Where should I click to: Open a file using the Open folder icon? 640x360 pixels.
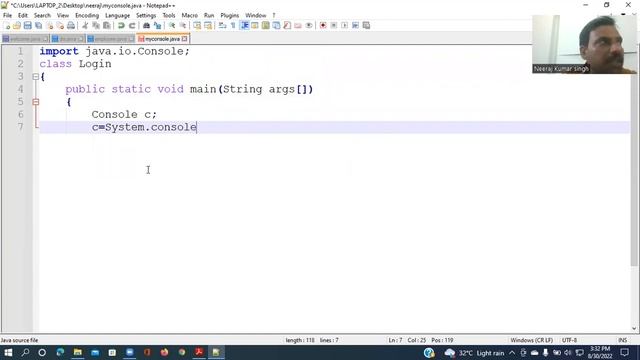(x=17, y=26)
